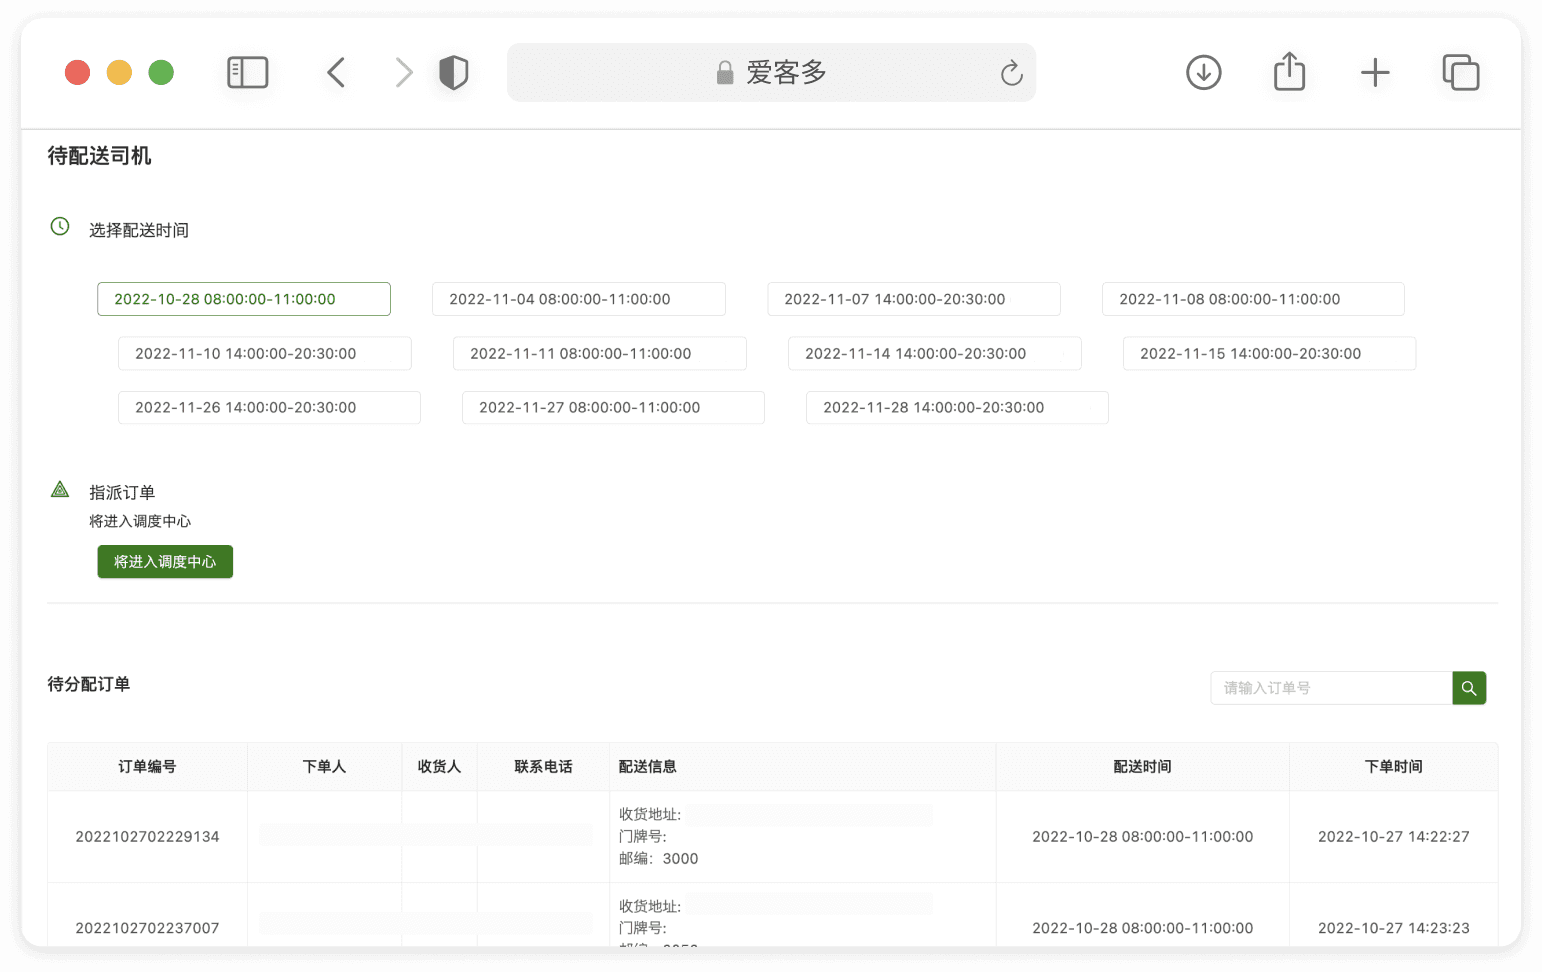This screenshot has height=972, width=1542.
Task: Choose the 2022-11-26 14:00:00-20:30:00 slot
Action: click(x=269, y=407)
